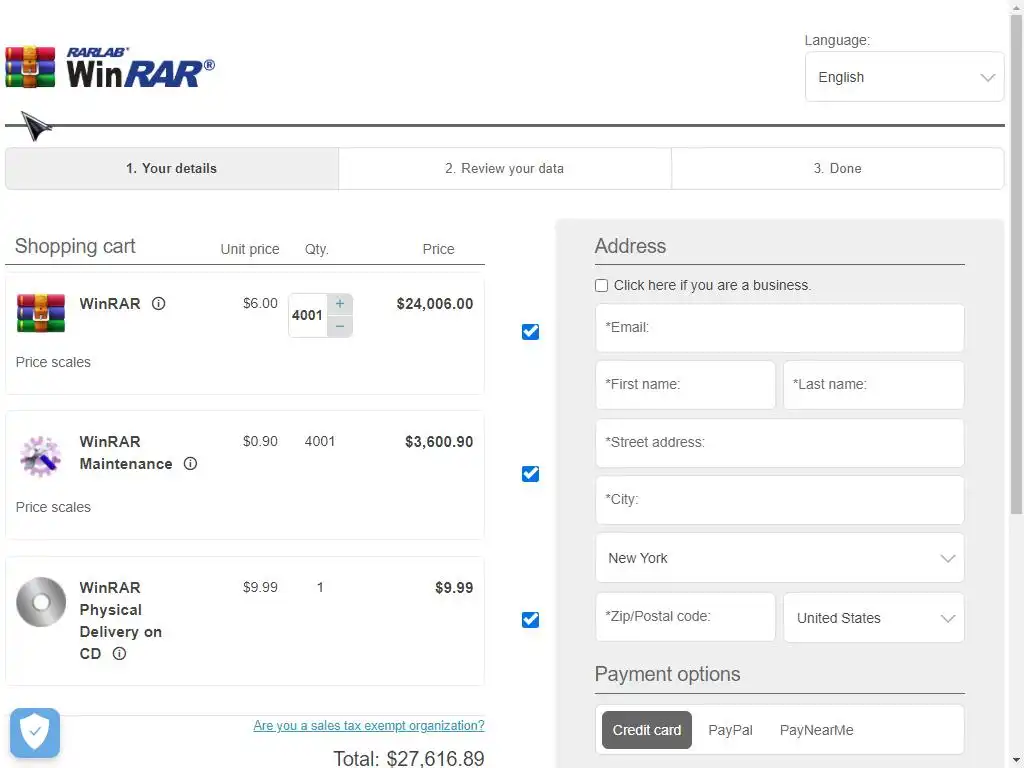Open the Language dropdown showing English
Viewport: 1024px width, 768px height.
(904, 77)
